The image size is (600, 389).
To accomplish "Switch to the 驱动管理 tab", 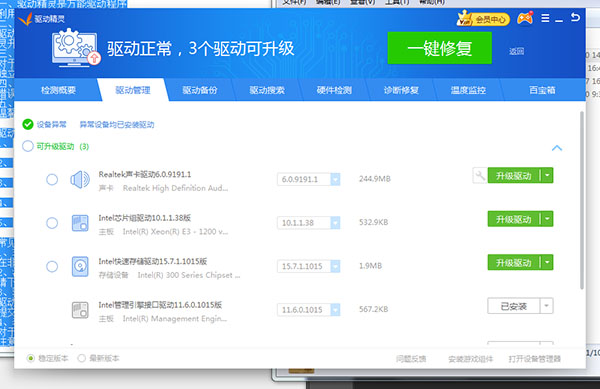I will [133, 90].
